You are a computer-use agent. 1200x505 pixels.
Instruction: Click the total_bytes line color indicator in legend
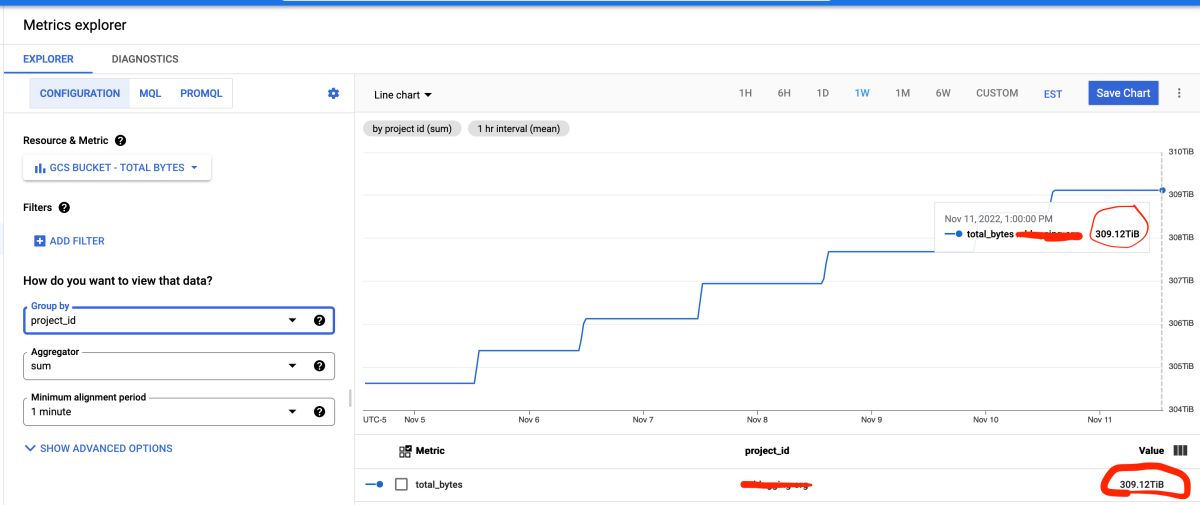[x=375, y=484]
